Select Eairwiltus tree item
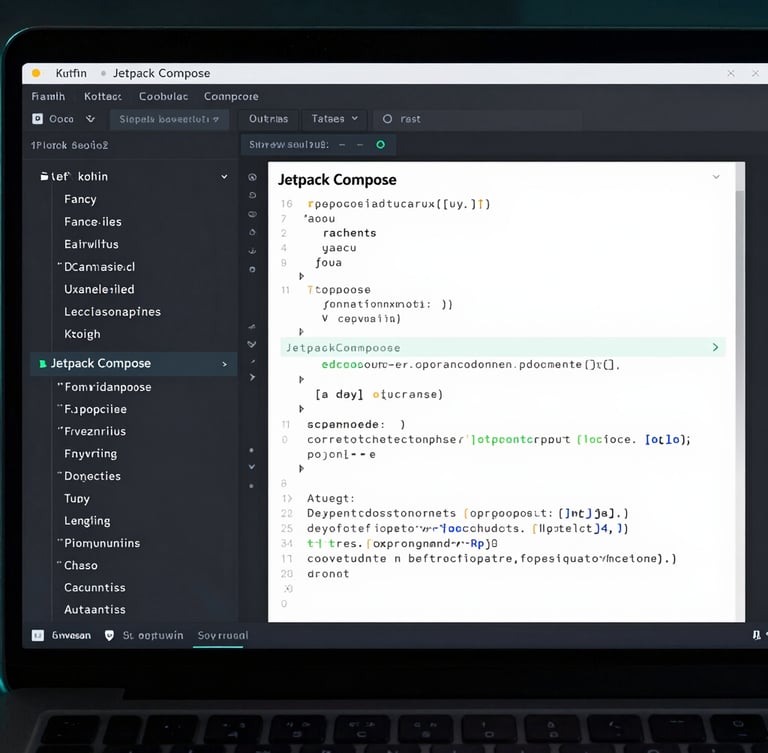This screenshot has width=768, height=753. click(x=91, y=244)
